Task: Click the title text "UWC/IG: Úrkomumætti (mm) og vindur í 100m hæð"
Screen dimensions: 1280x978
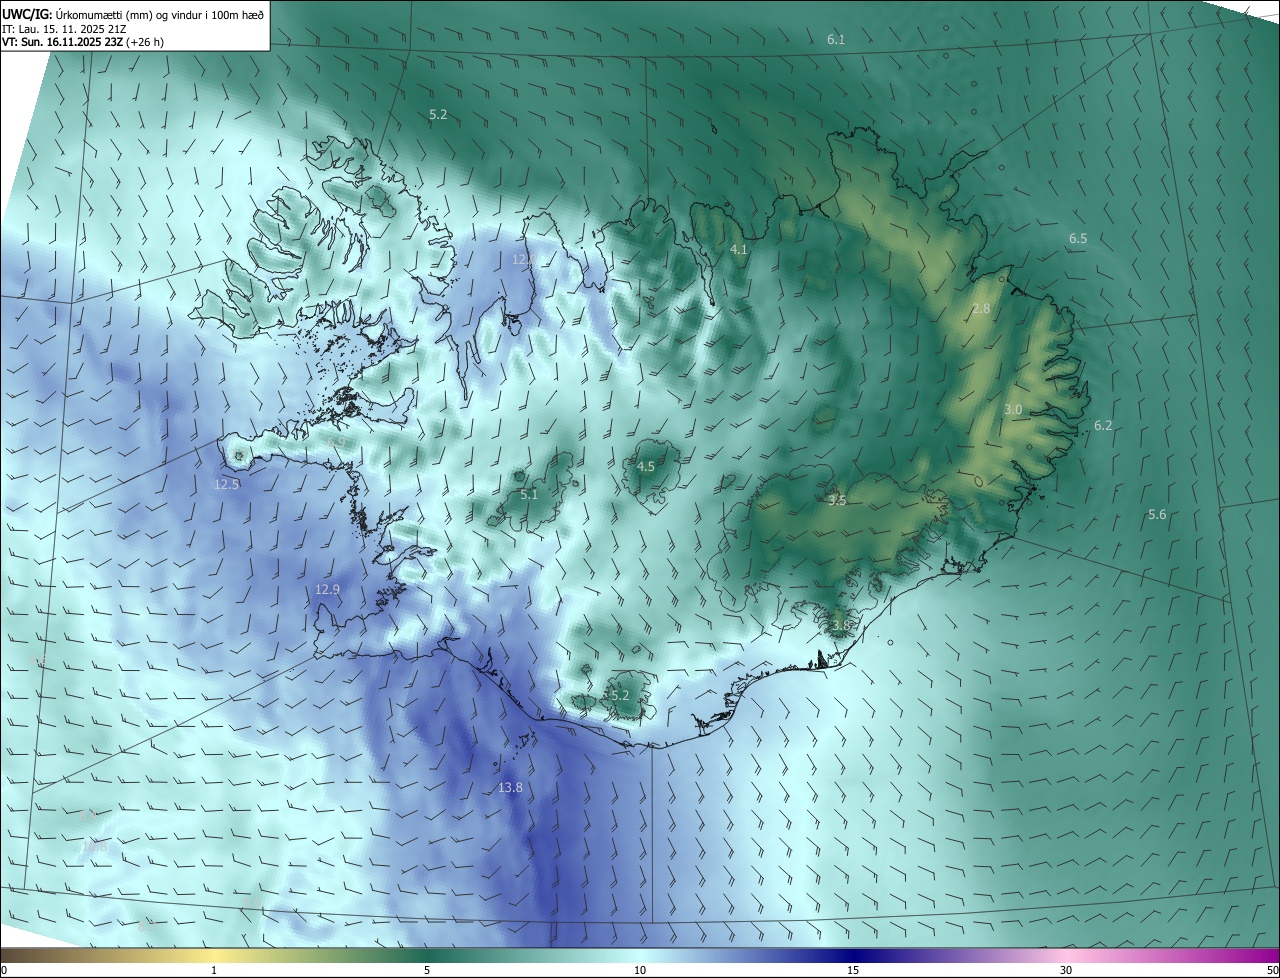Action: (x=133, y=14)
